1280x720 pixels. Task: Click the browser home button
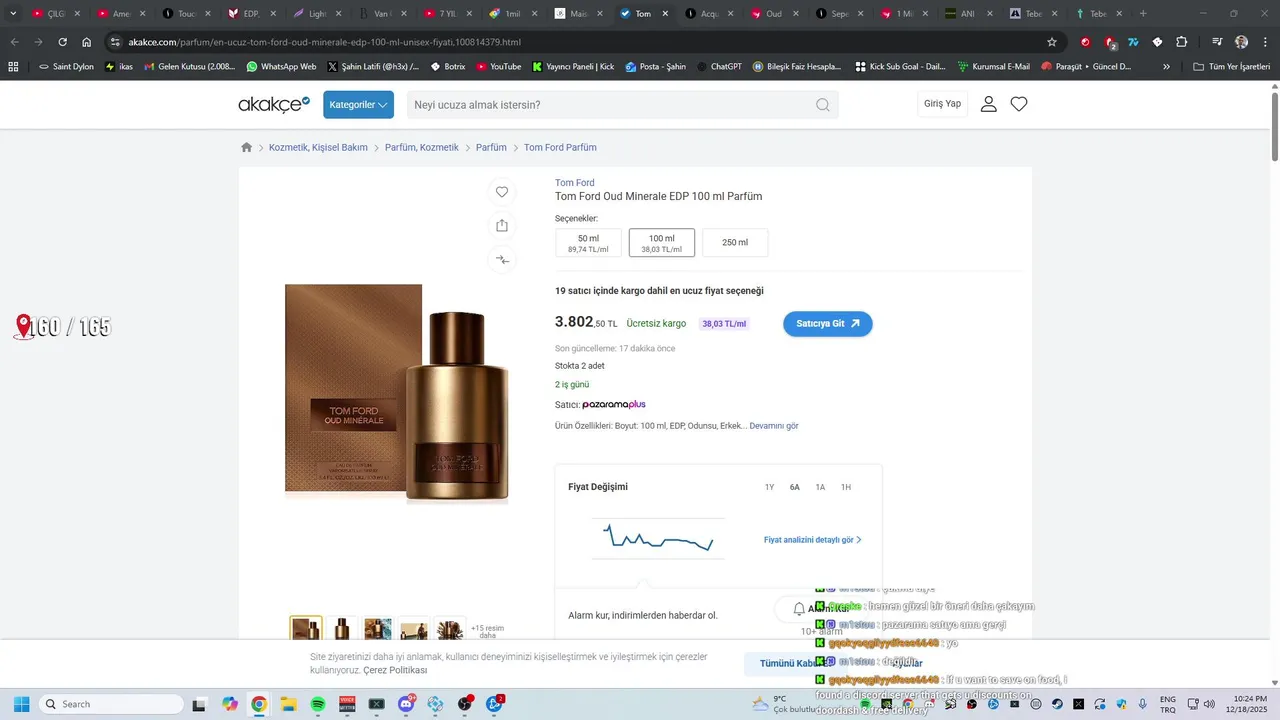[87, 42]
